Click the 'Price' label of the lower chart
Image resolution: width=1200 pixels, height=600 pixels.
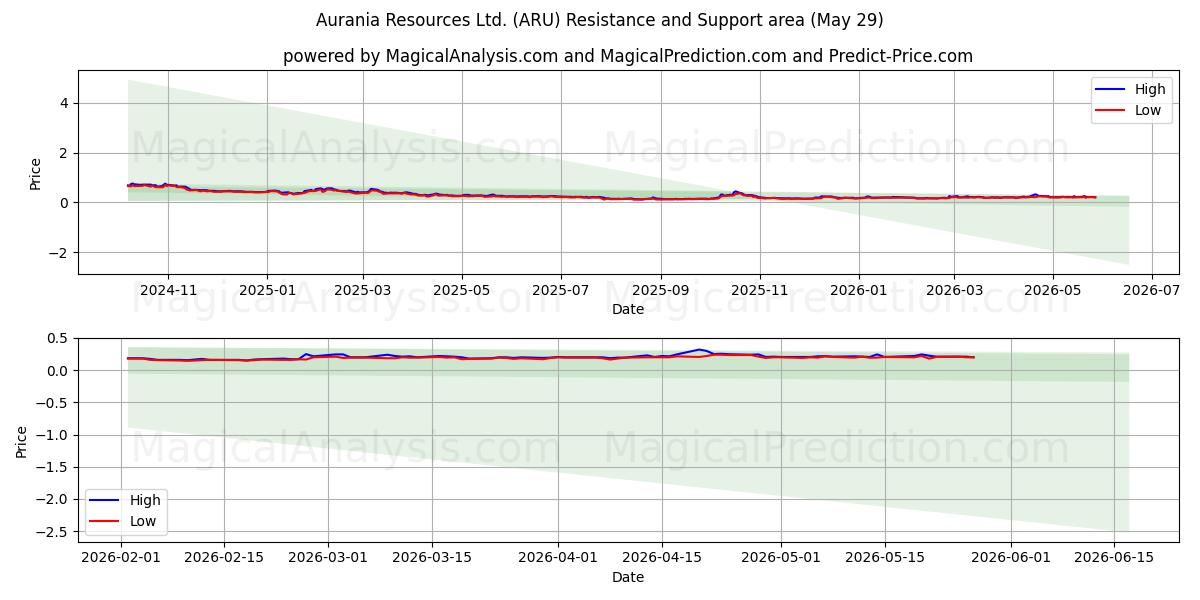click(x=22, y=441)
